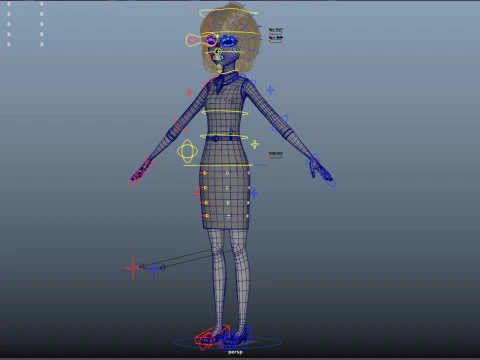Select the red box foot control
This screenshot has height=360, width=480.
pyautogui.click(x=212, y=337)
